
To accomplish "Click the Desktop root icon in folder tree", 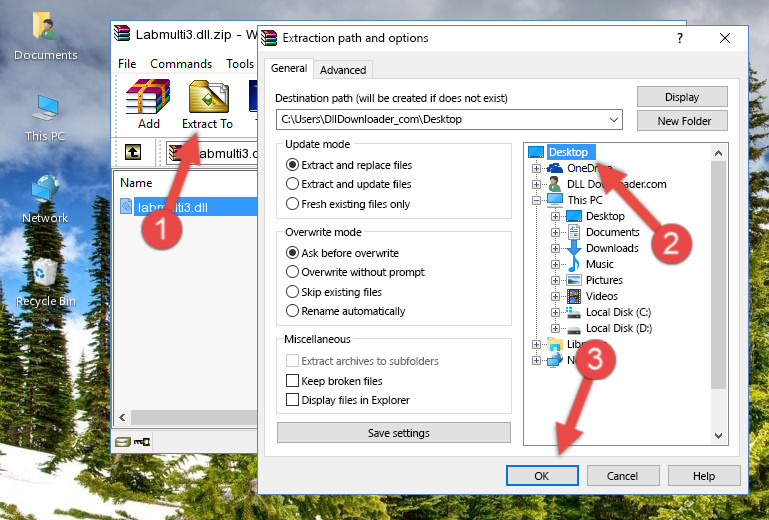I will [x=536, y=152].
